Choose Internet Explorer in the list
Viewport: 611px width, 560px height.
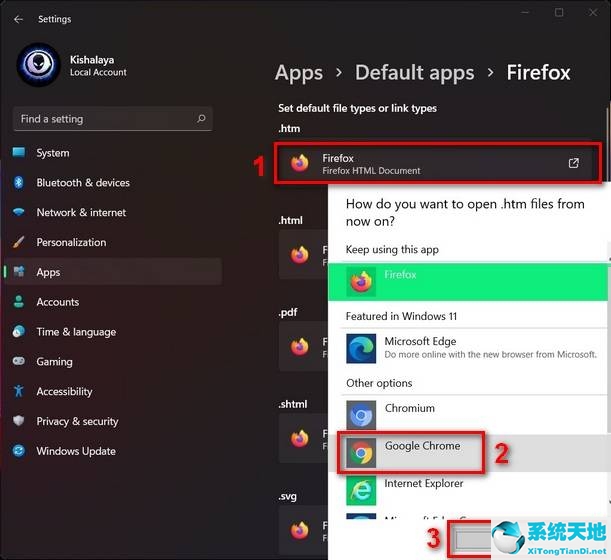[470, 489]
